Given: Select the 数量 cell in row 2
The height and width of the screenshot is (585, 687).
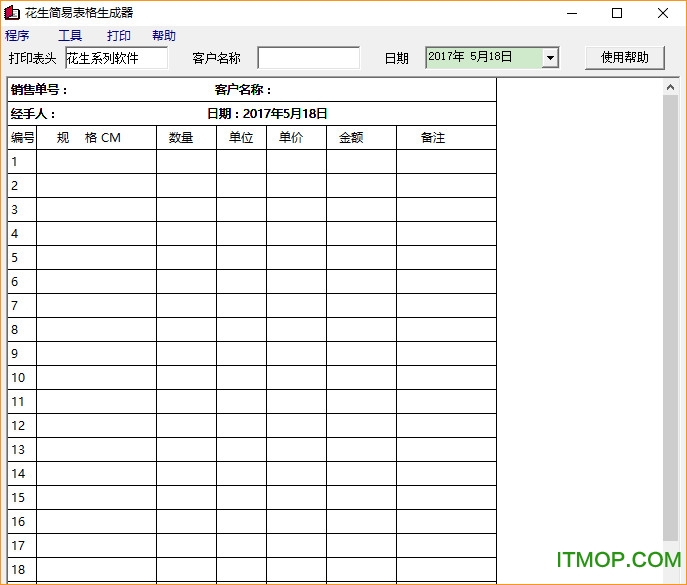Looking at the screenshot, I should (x=186, y=186).
